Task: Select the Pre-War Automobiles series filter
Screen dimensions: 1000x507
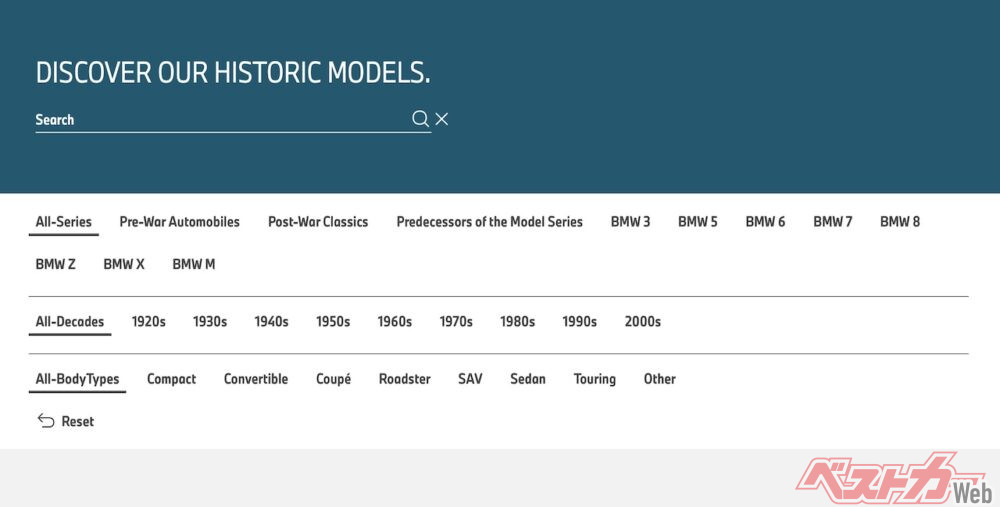Action: (x=179, y=222)
